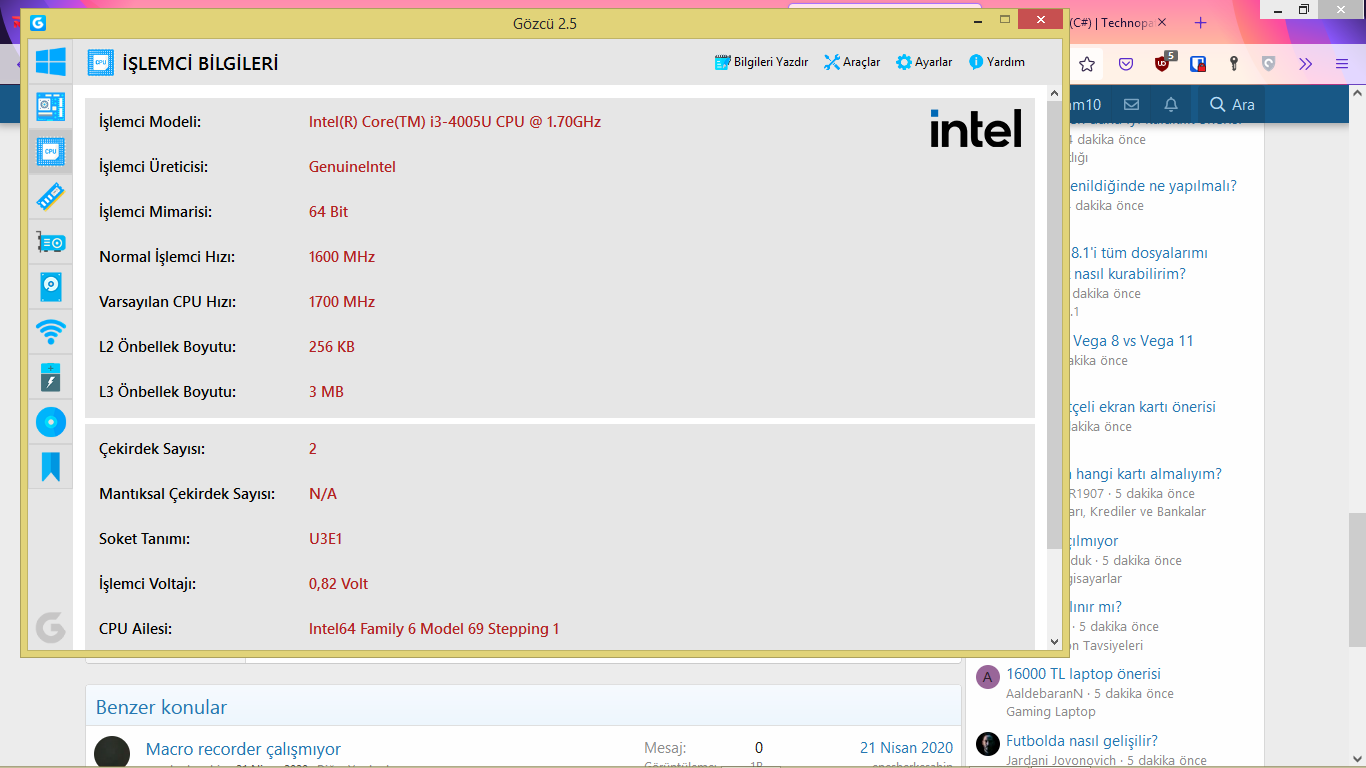The height and width of the screenshot is (768, 1366).
Task: Click the U3E1 socket value
Action: point(326,539)
